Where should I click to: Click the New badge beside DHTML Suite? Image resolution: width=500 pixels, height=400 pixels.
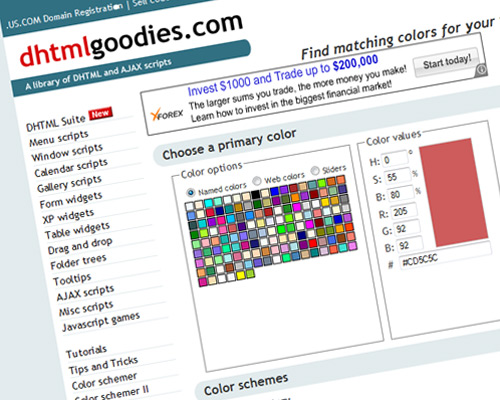100,113
